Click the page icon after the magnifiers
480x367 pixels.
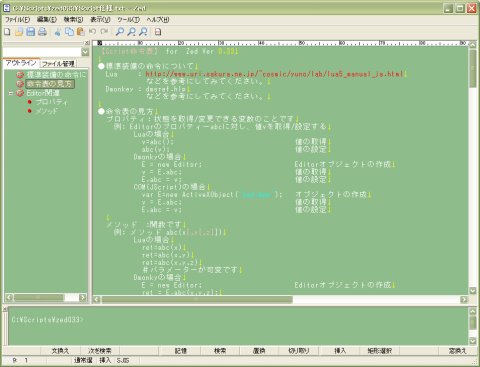(158, 32)
